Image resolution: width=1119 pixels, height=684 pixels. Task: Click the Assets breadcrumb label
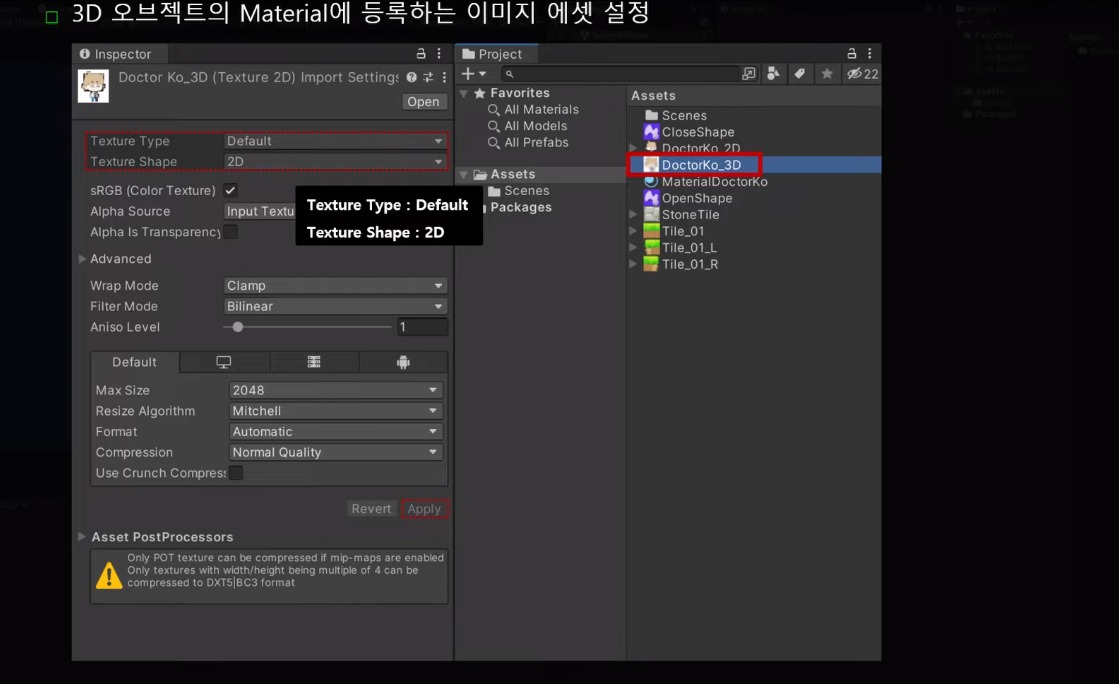(653, 96)
